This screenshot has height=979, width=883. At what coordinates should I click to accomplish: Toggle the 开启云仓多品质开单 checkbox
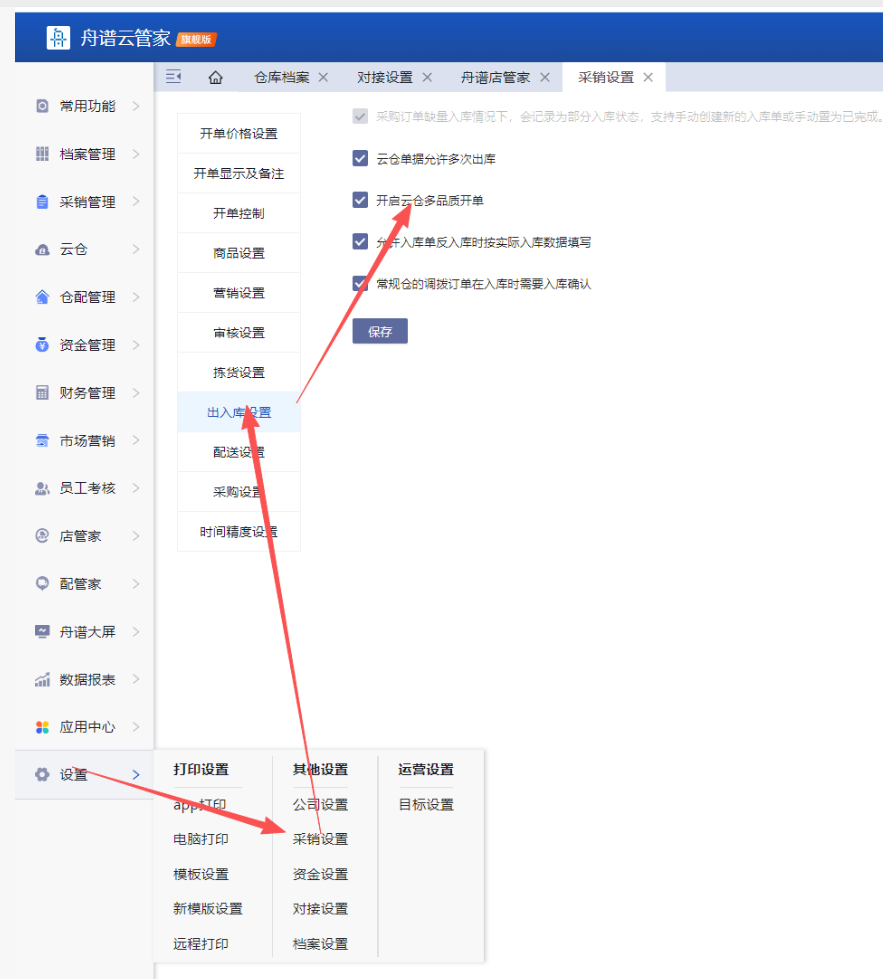click(x=360, y=200)
